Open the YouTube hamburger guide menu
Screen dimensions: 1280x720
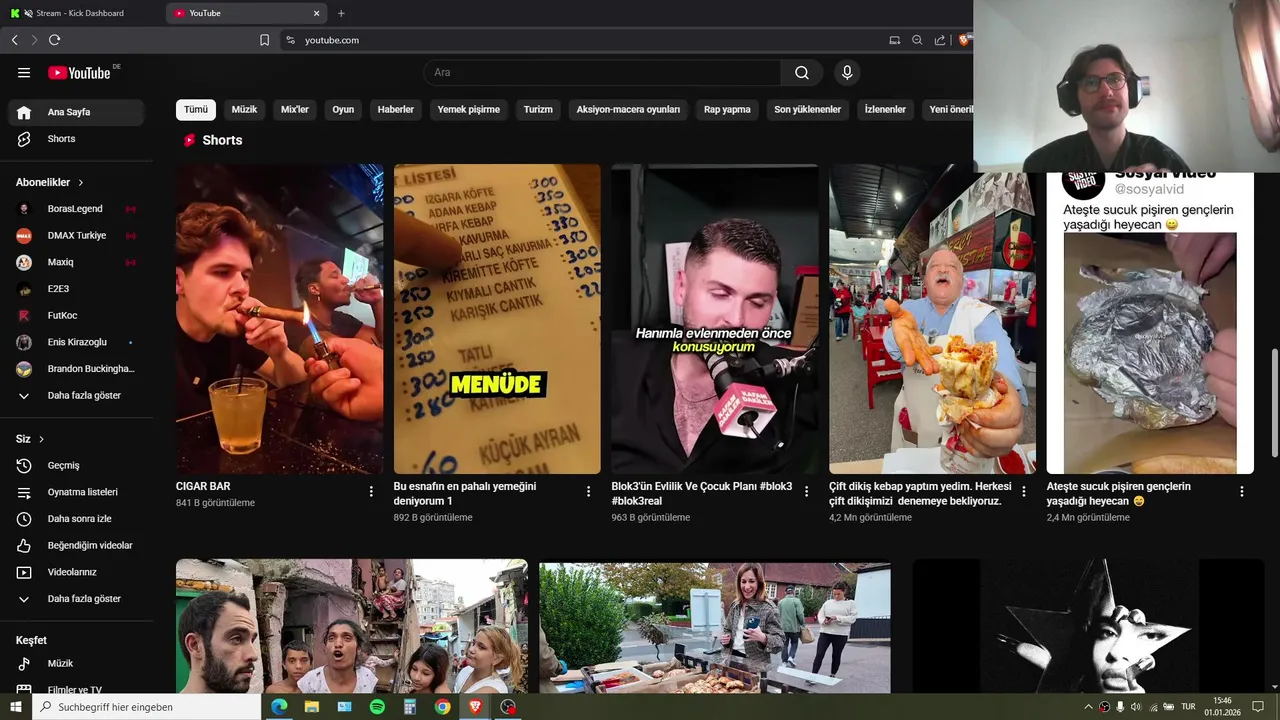[24, 72]
